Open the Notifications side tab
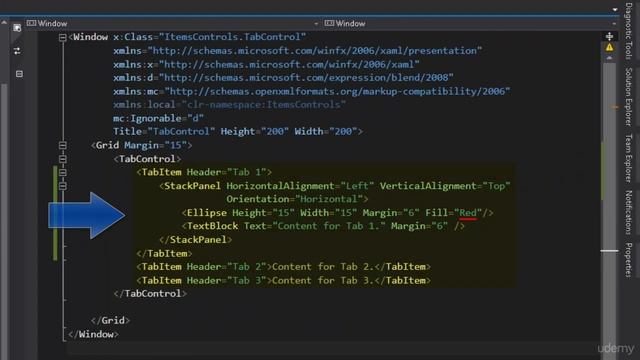Screen dimensions: 640x360 (x=629, y=212)
